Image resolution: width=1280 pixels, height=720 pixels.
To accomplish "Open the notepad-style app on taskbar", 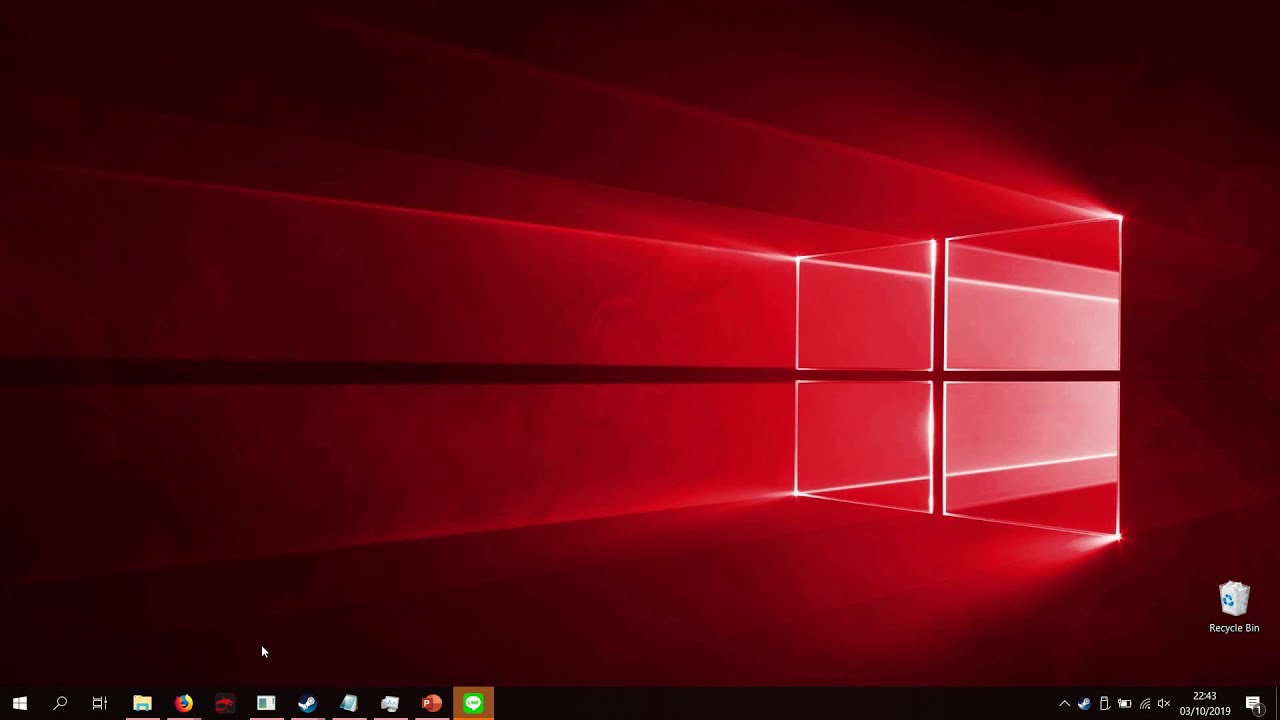I will [349, 704].
